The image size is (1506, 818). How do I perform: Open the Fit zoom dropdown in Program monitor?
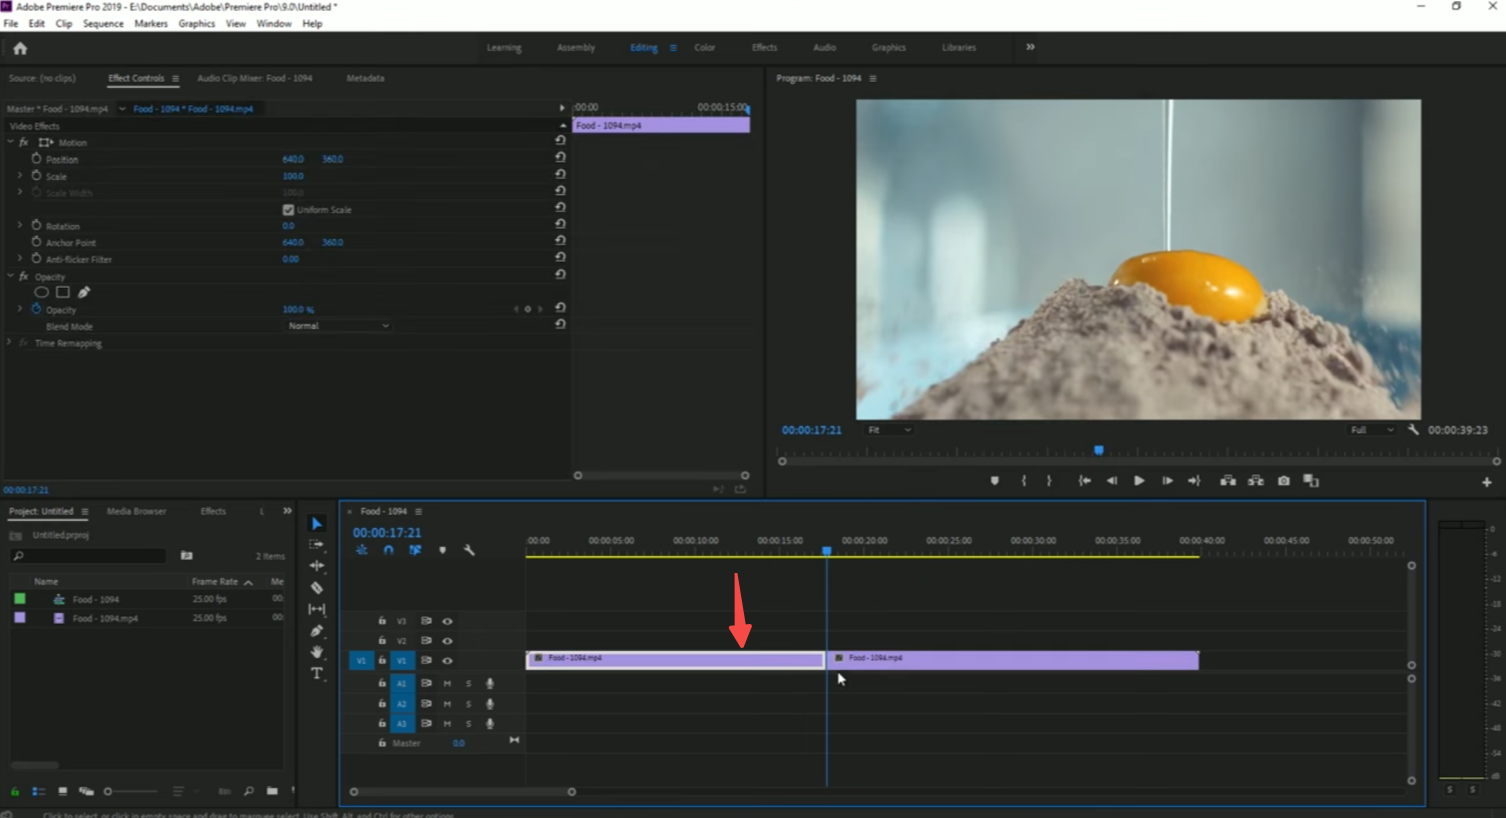tap(888, 429)
